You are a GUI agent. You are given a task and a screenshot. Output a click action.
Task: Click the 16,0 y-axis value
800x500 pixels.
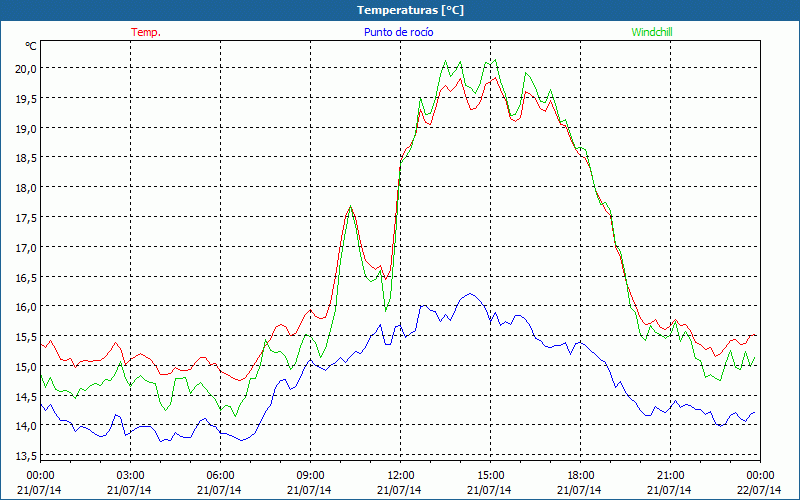pos(27,307)
